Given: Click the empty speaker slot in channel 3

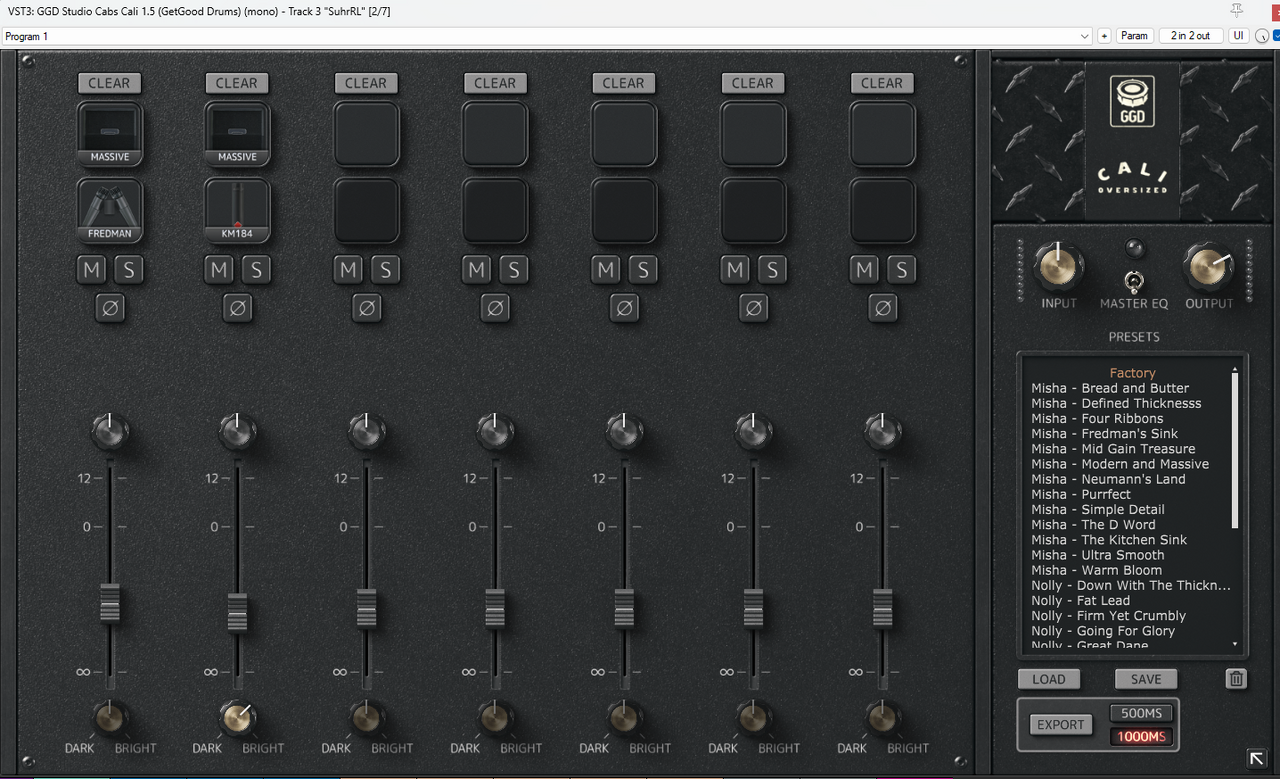Looking at the screenshot, I should tap(367, 133).
